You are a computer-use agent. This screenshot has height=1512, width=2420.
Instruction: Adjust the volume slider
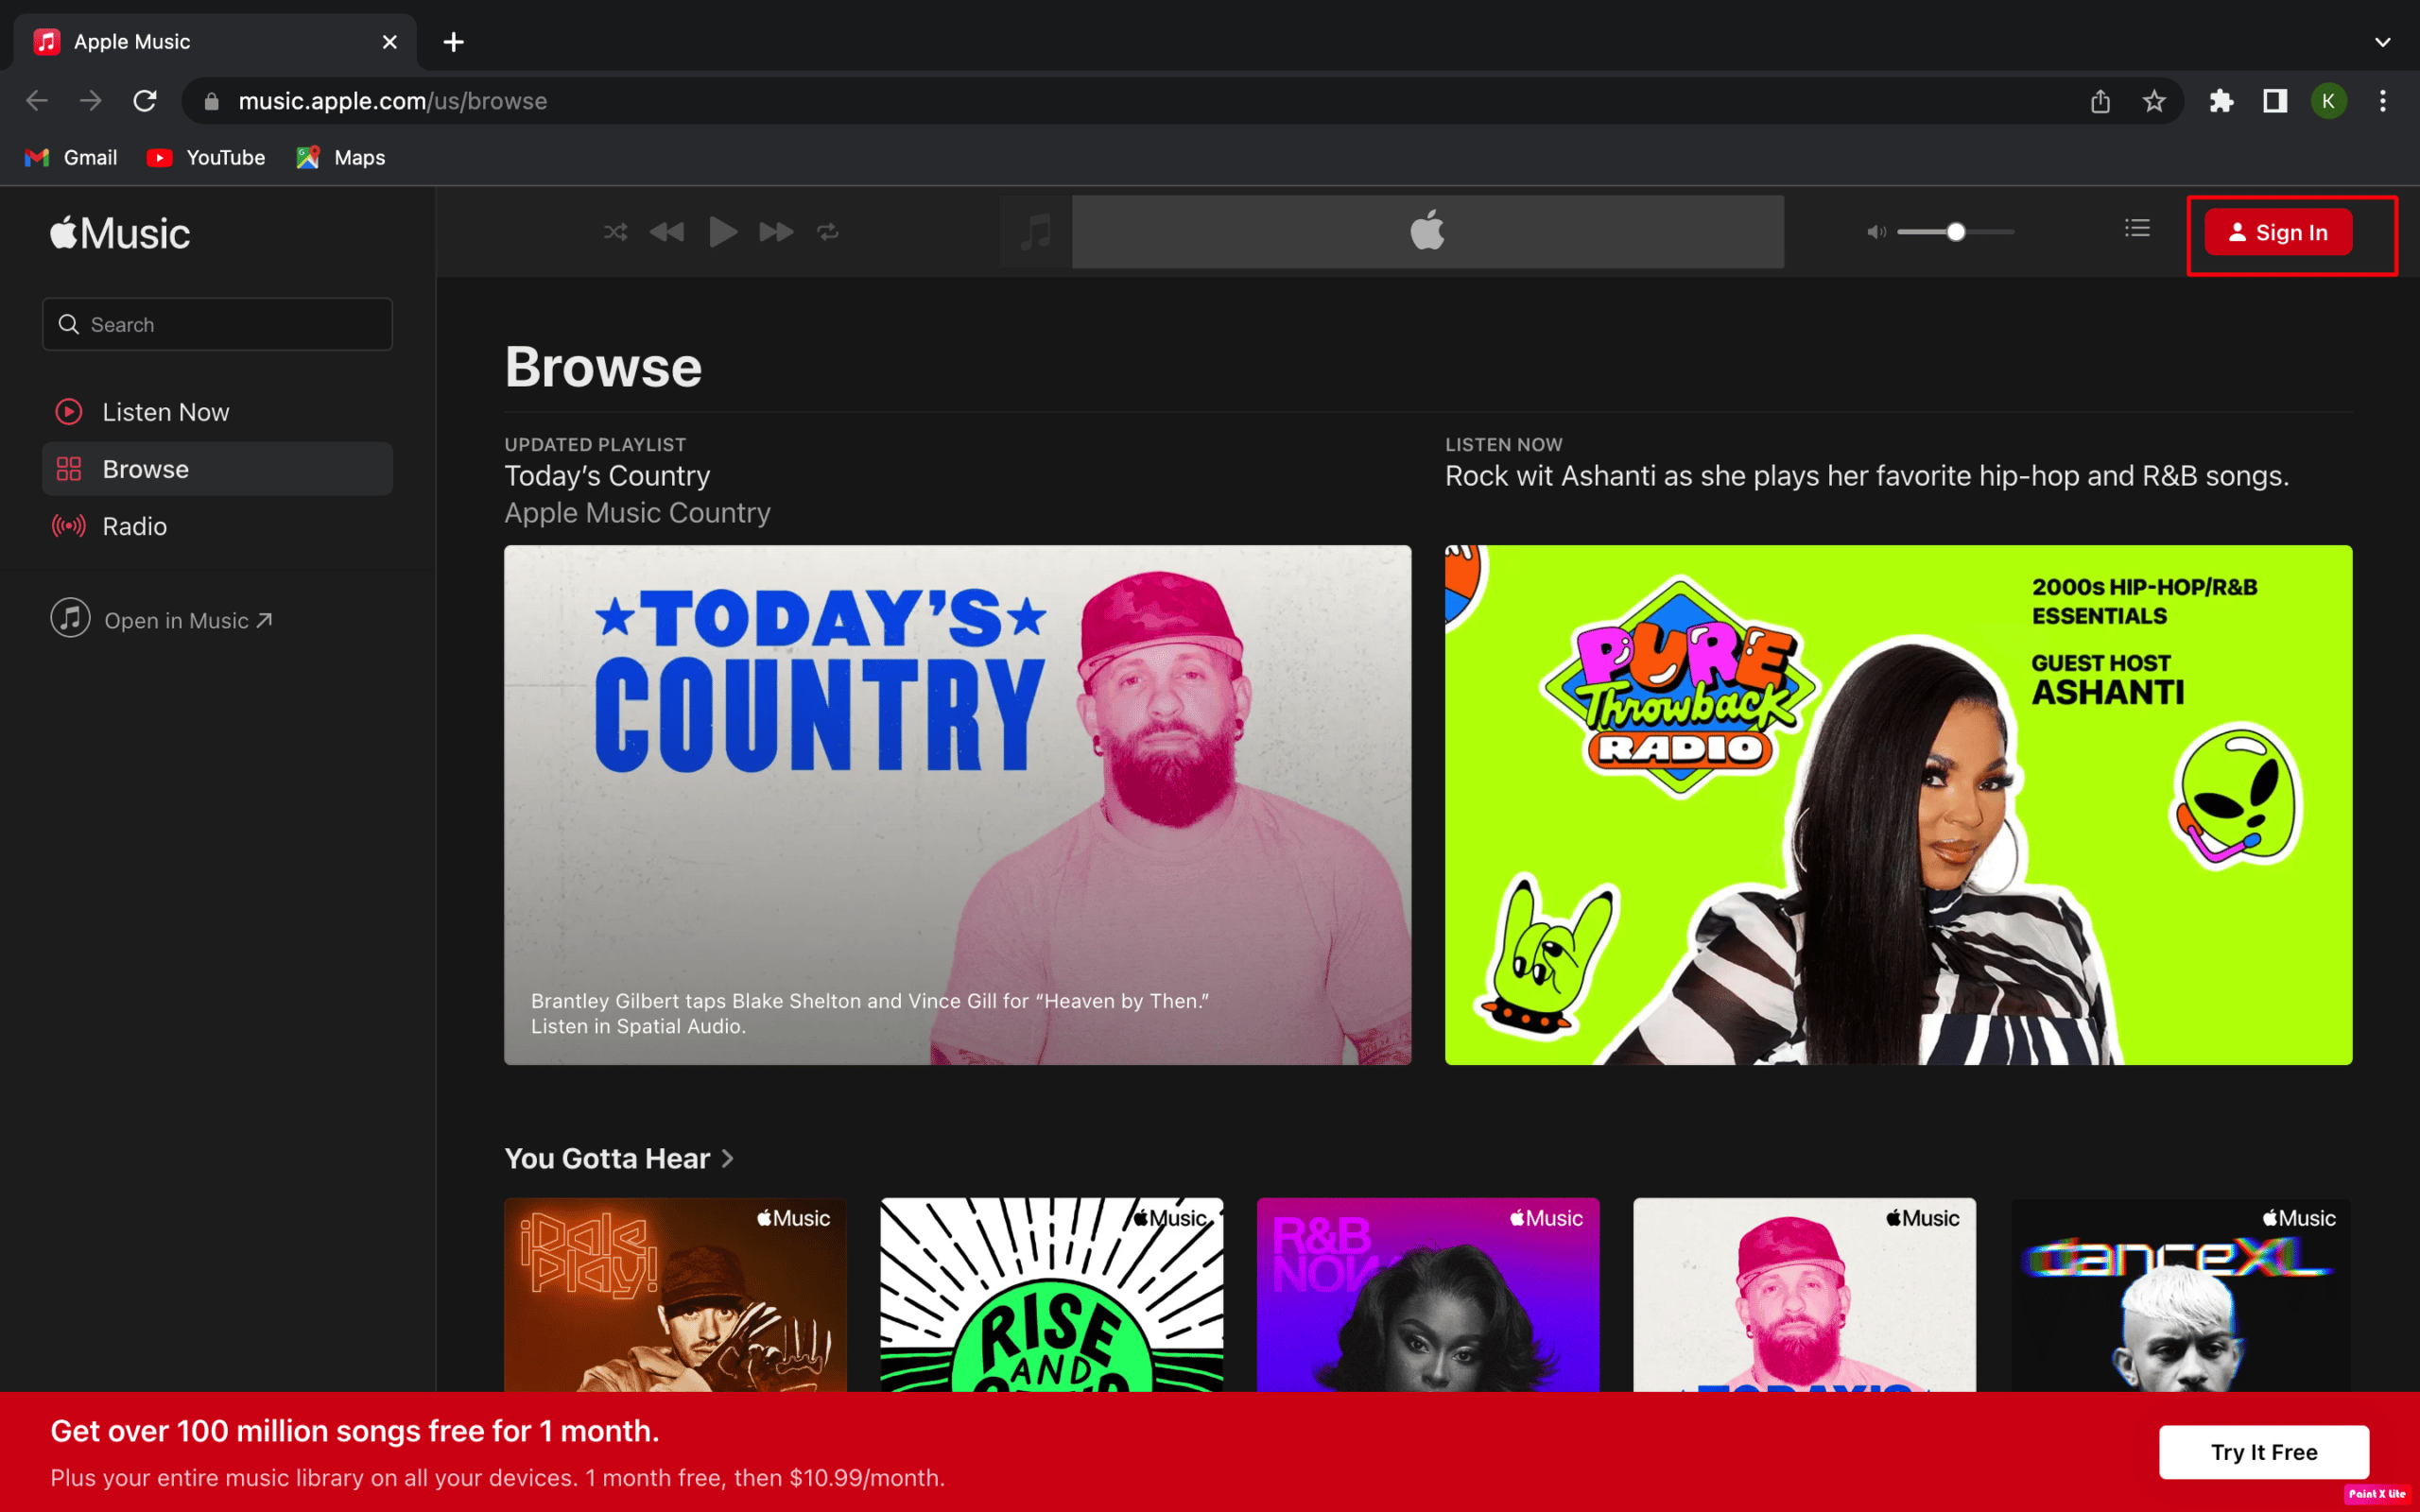click(1955, 232)
